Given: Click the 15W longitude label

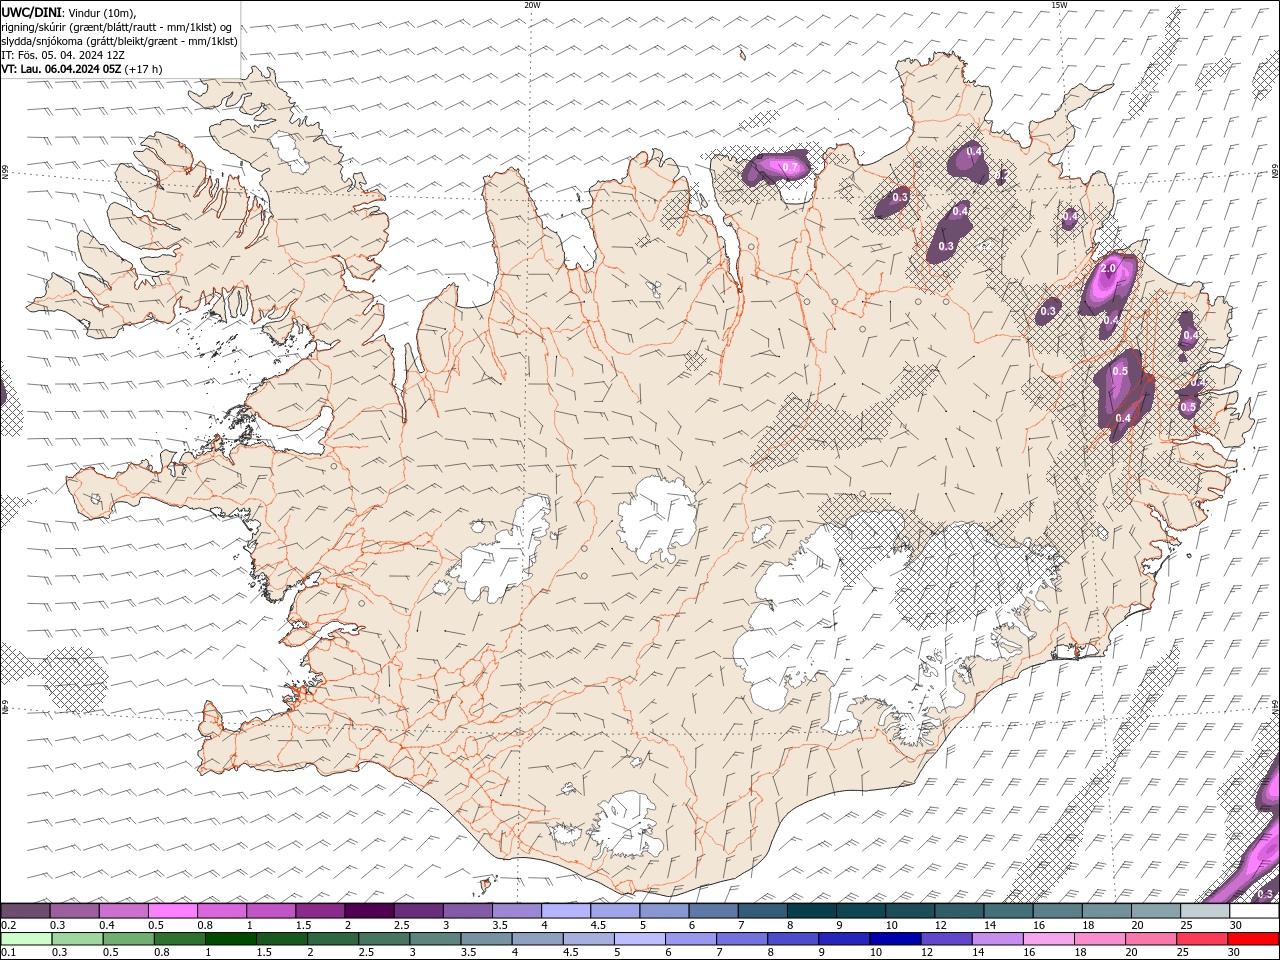Looking at the screenshot, I should coord(1059,5).
